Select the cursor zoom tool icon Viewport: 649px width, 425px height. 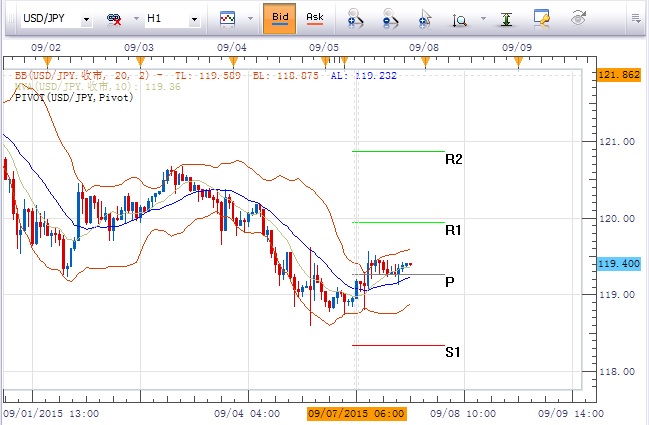425,19
